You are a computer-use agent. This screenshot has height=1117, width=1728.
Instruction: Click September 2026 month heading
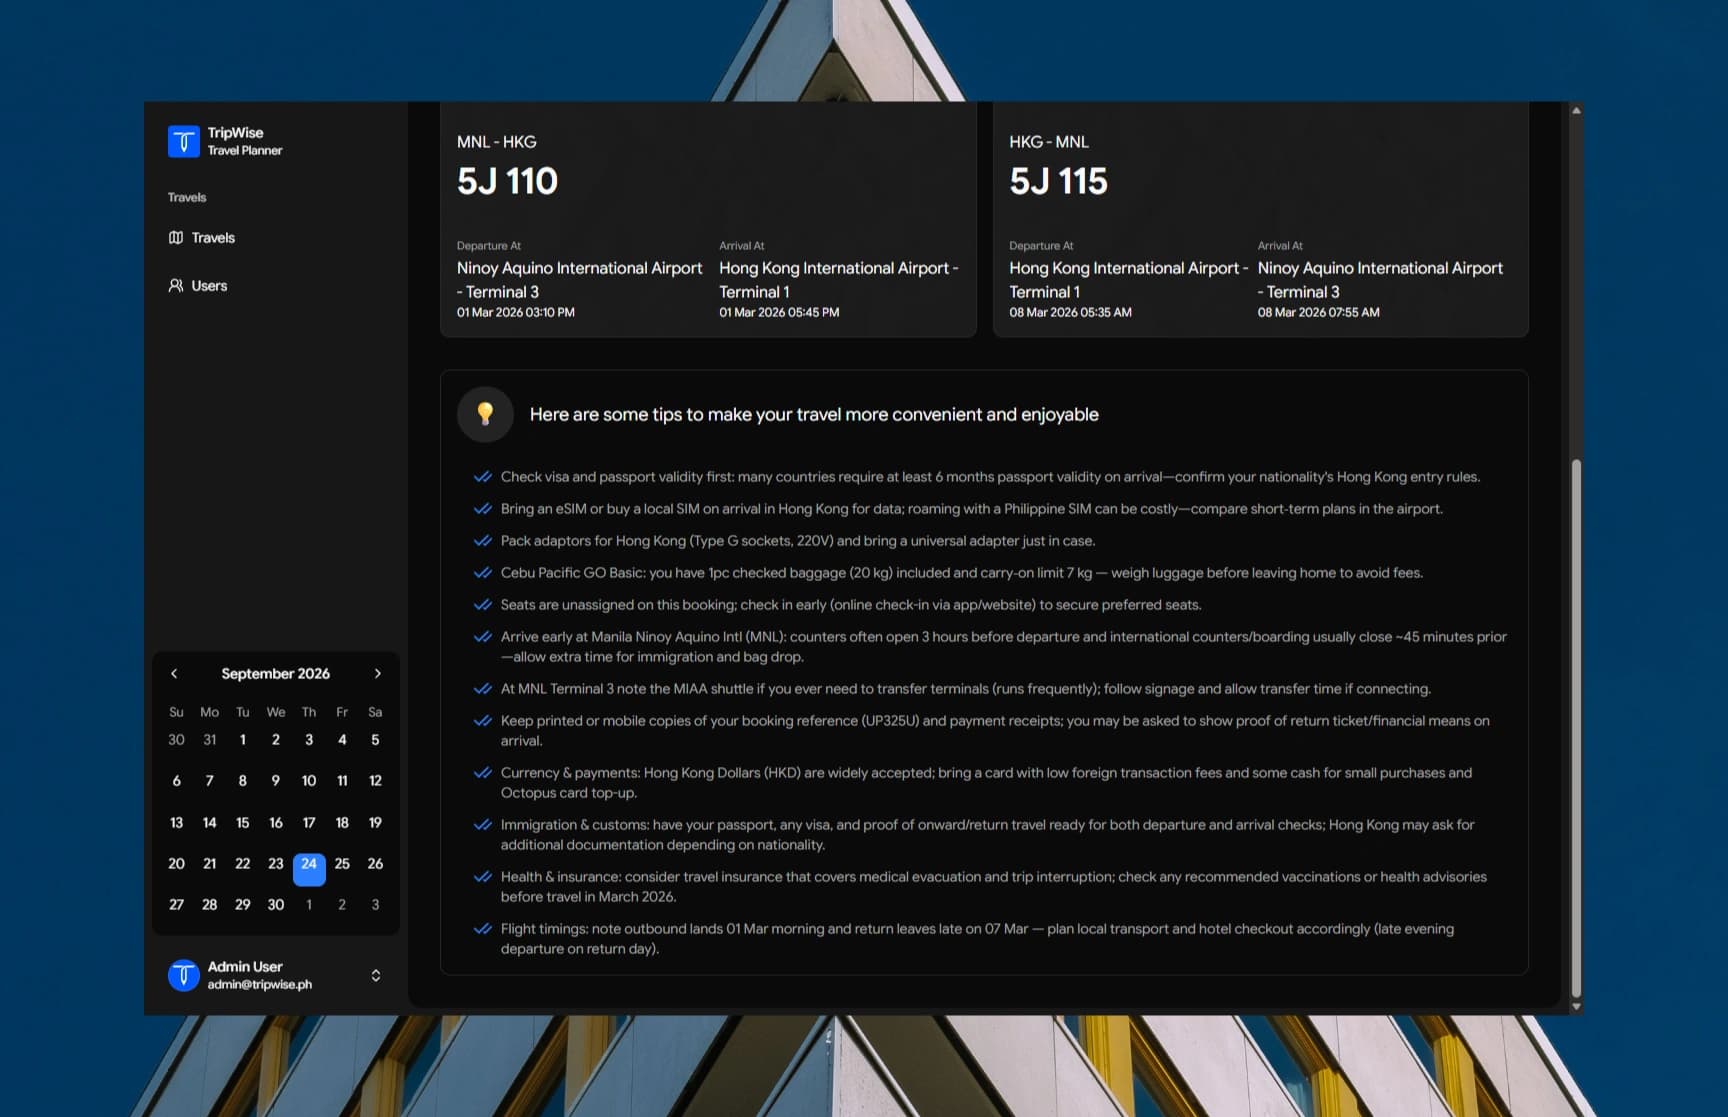point(276,674)
